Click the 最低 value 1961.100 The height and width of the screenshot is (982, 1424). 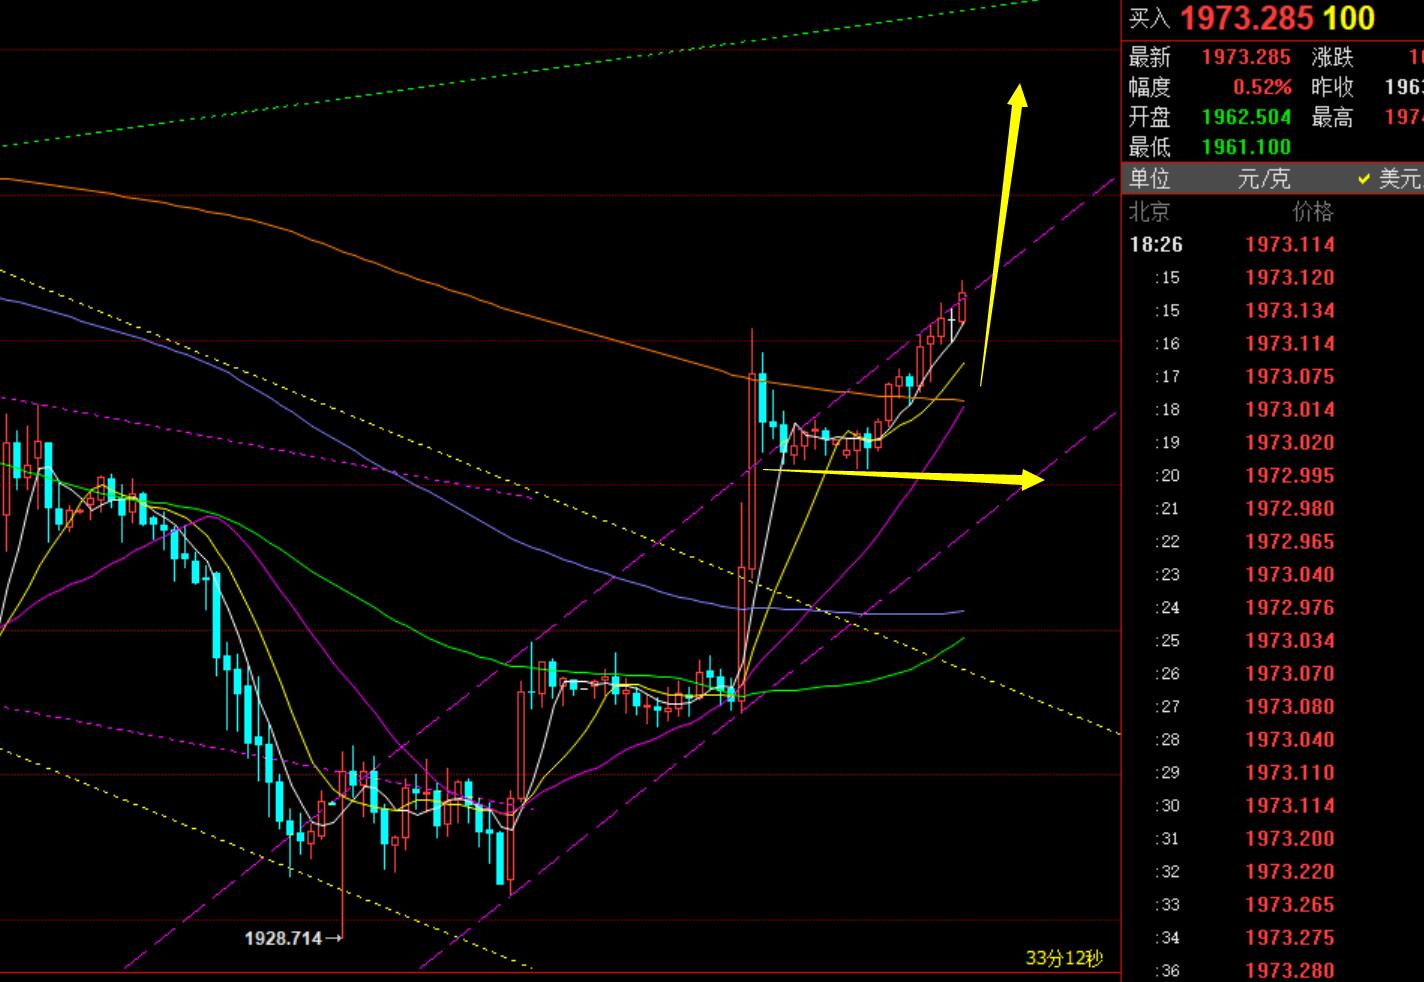(1246, 147)
